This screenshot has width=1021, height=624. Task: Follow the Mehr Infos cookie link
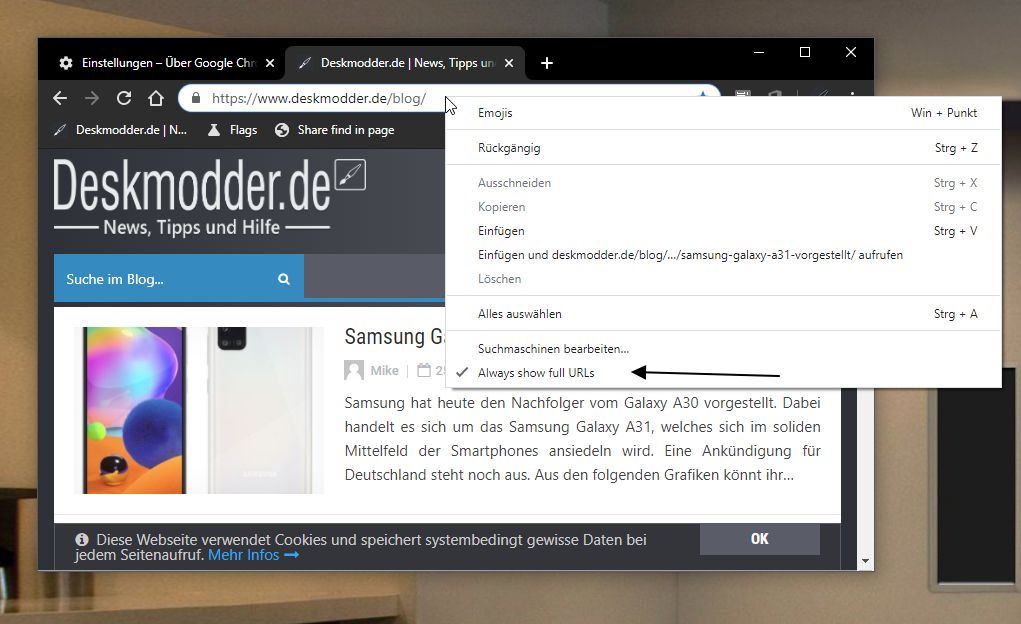pyautogui.click(x=253, y=555)
